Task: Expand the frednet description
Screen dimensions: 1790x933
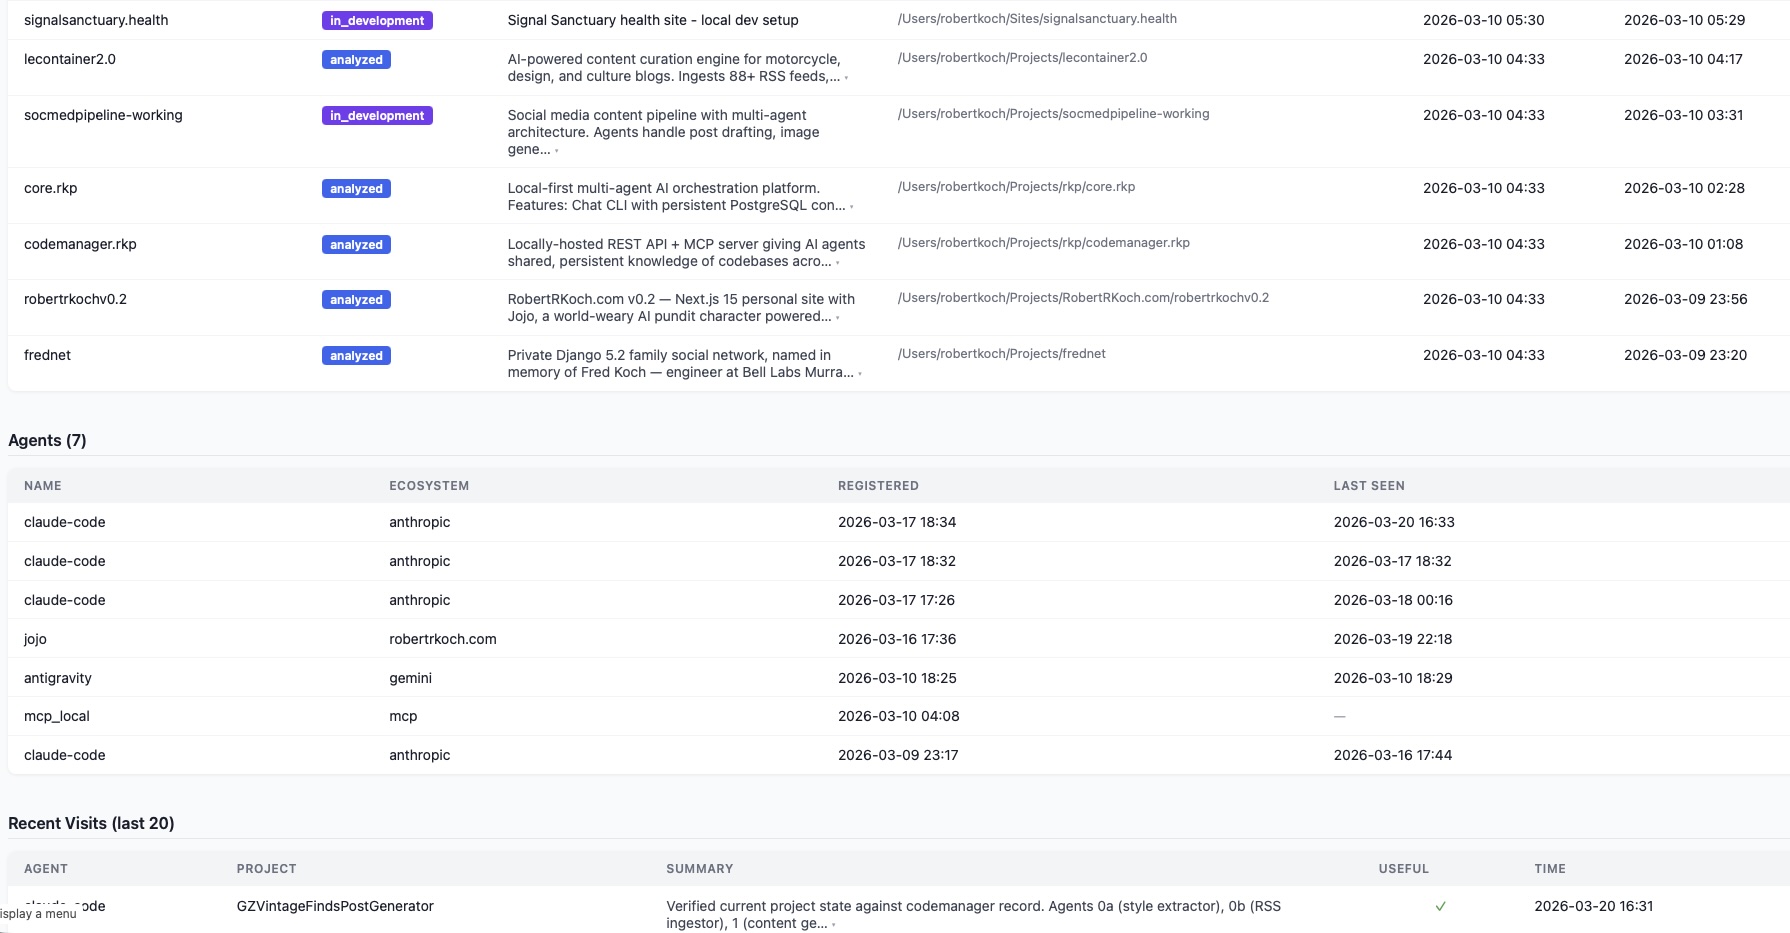Action: [x=858, y=372]
